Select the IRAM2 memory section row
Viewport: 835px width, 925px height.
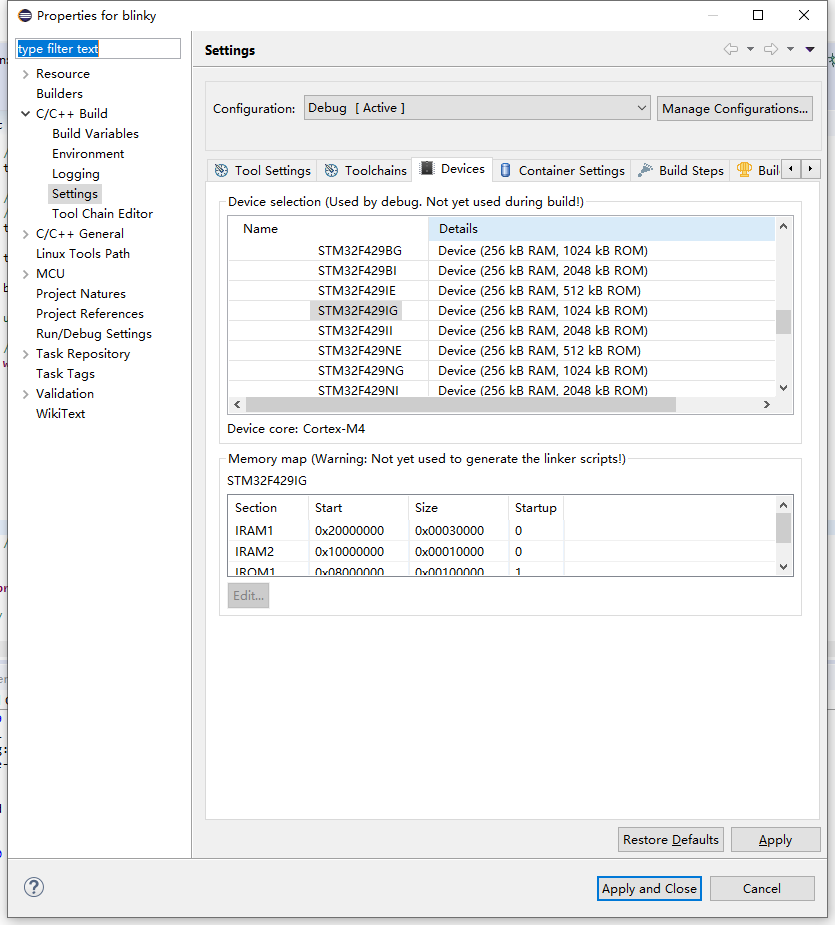tap(502, 552)
